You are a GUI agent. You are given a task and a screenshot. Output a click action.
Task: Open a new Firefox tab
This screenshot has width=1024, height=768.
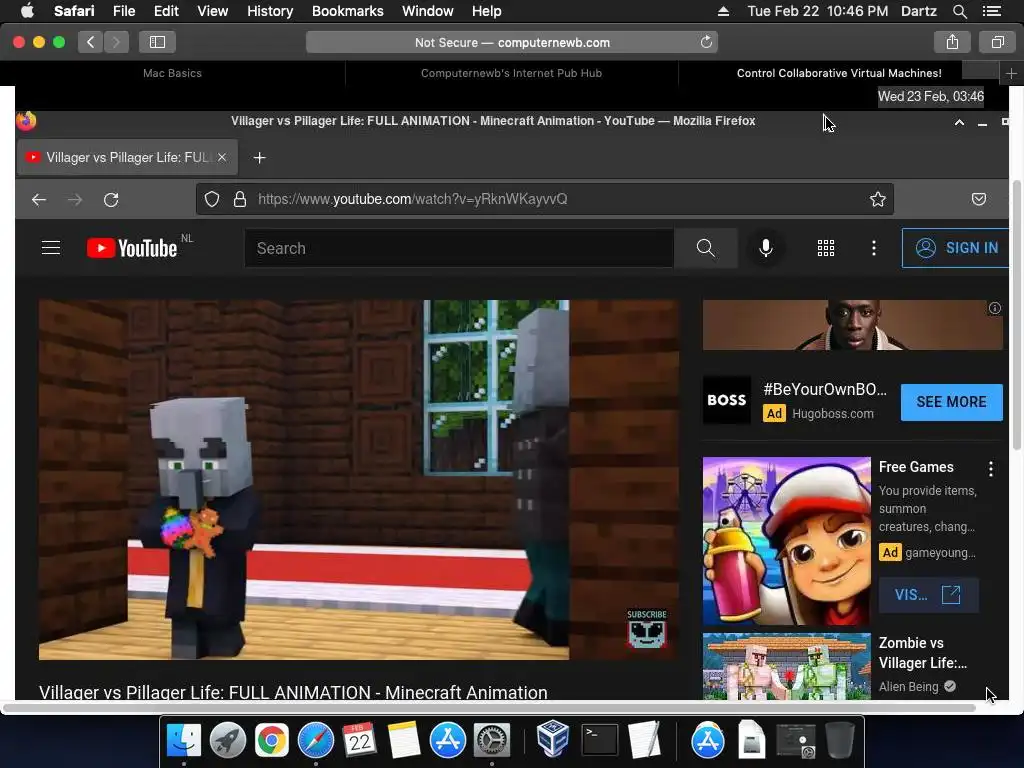pyautogui.click(x=259, y=157)
